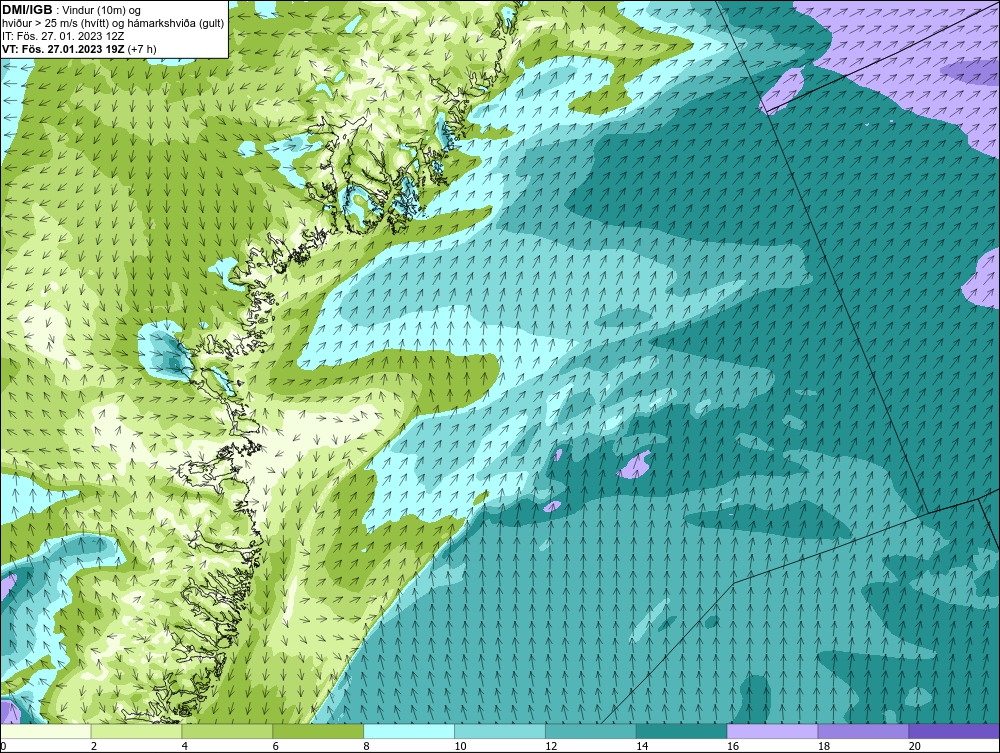
Task: Click the legend scale label '20'
Action: click(x=915, y=746)
